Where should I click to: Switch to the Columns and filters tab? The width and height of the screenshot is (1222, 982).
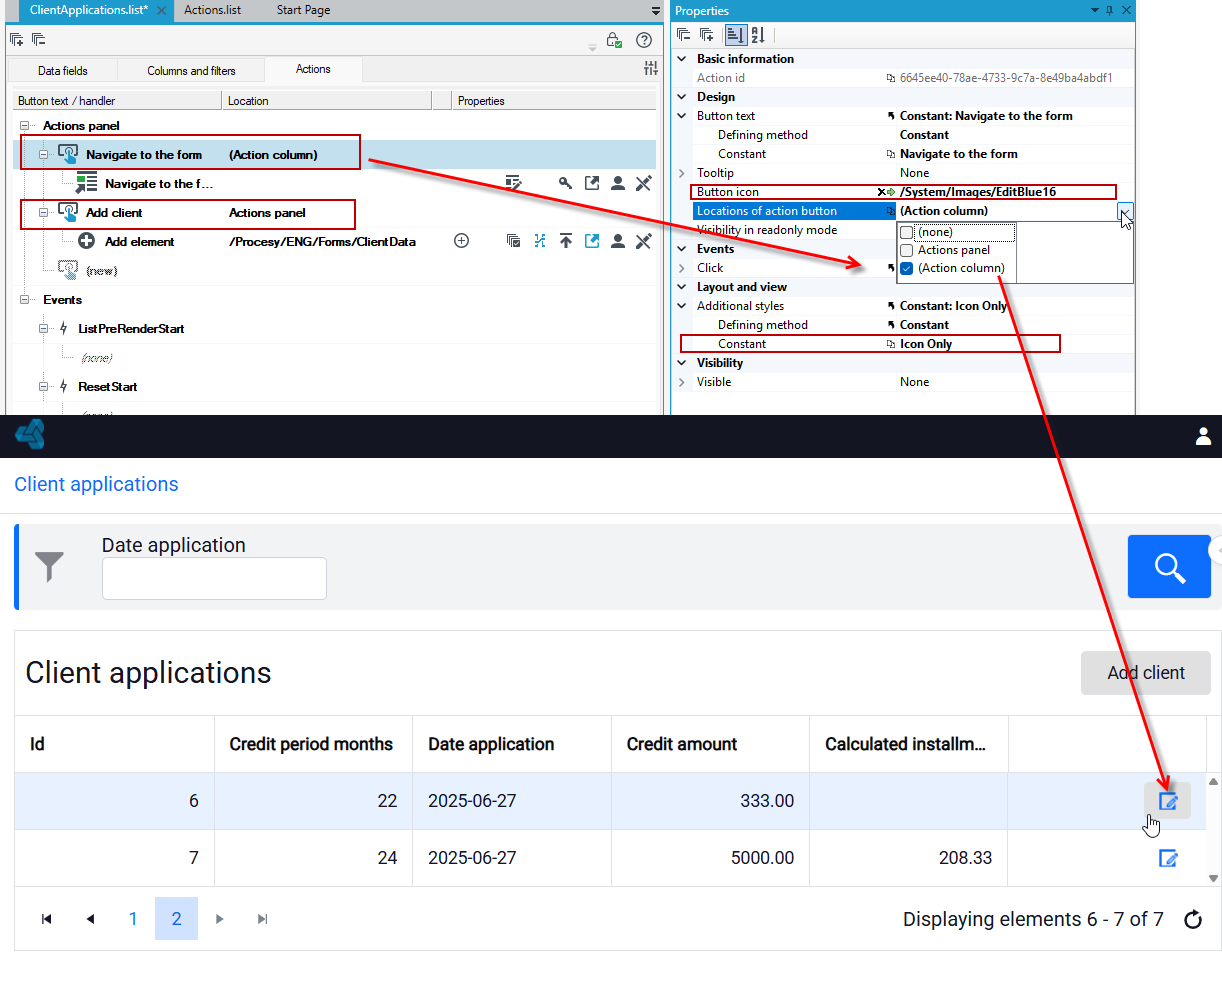point(191,71)
